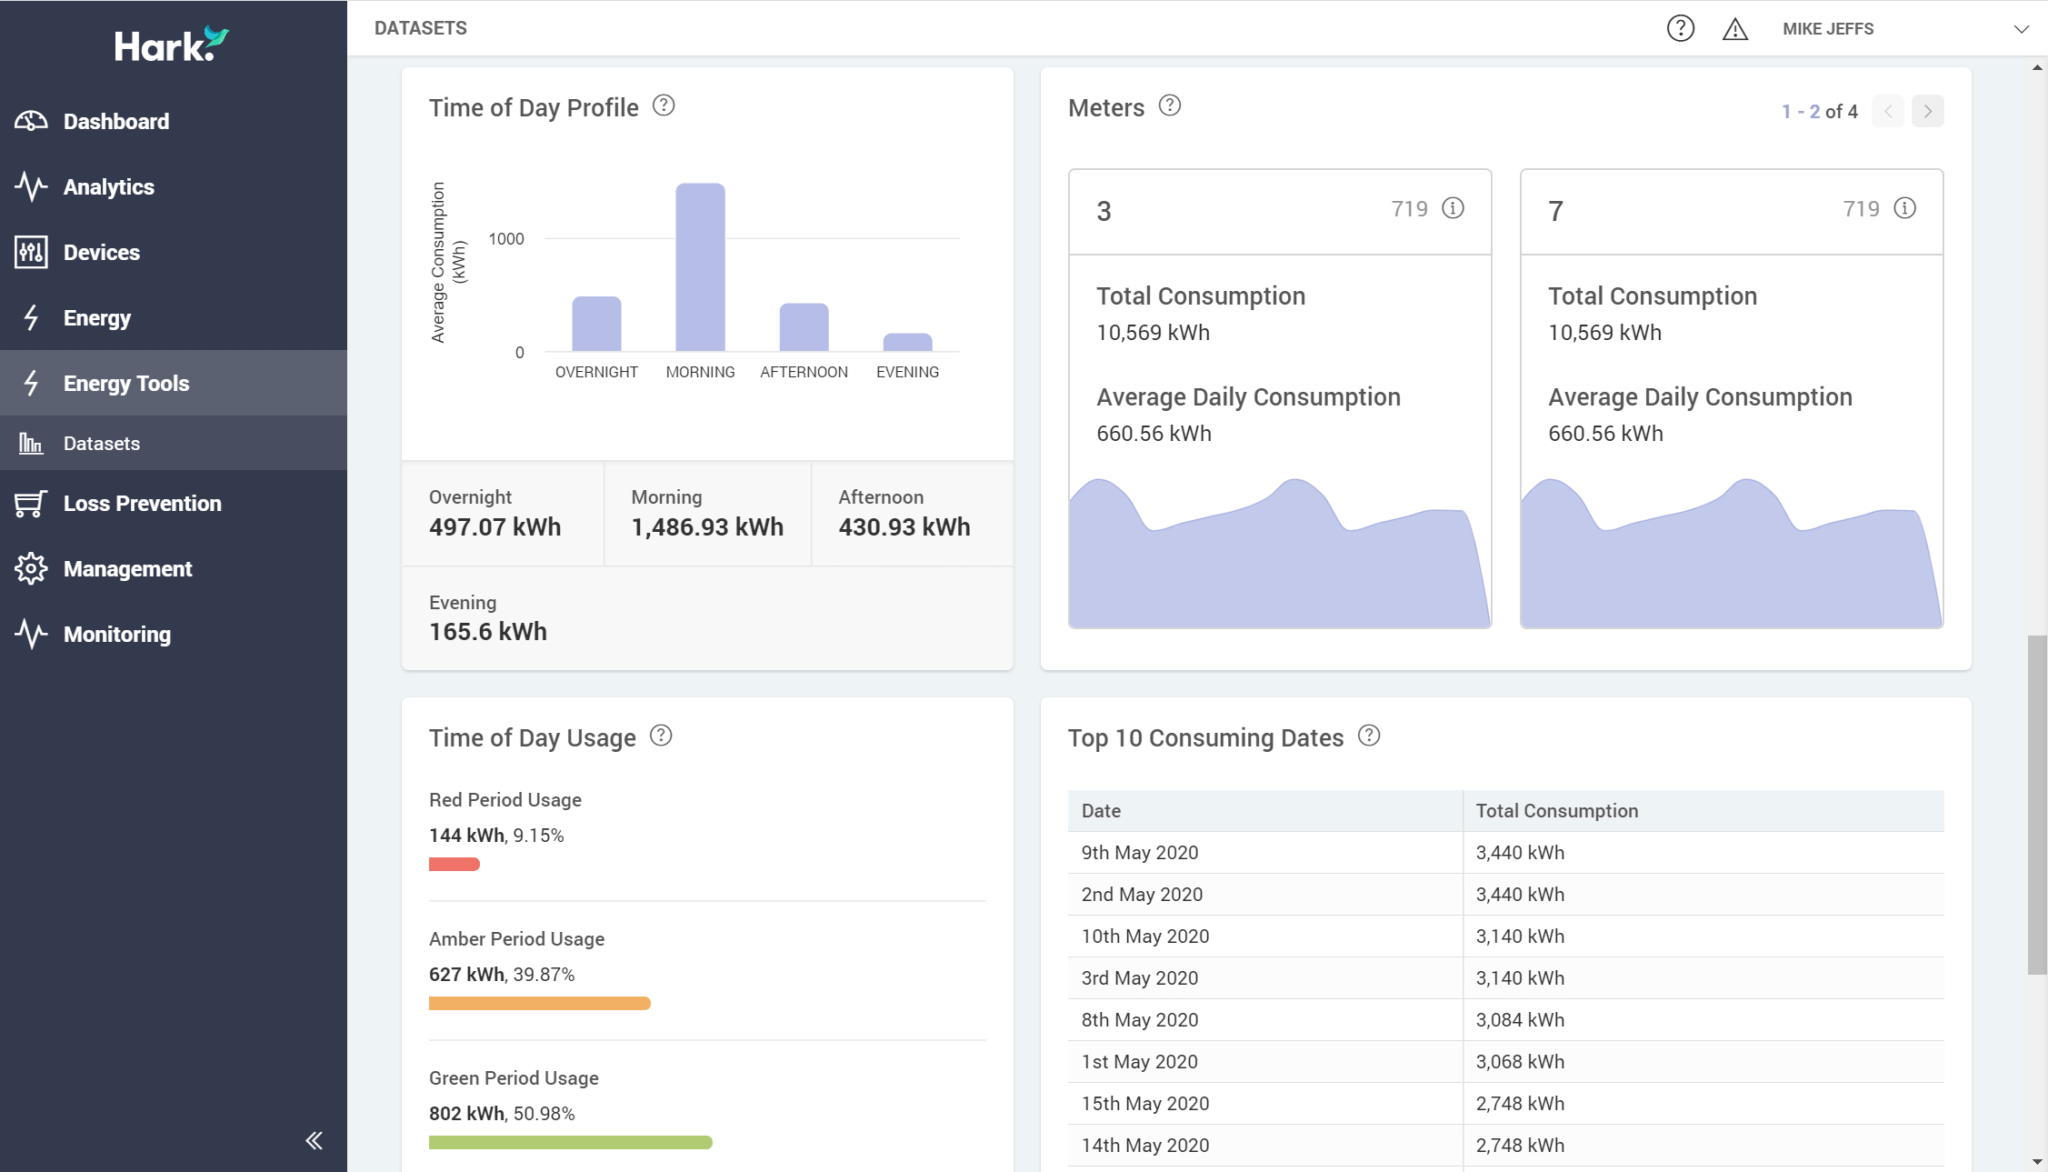Click the Morning 1,486.93 kWh value
The height and width of the screenshot is (1172, 2048).
707,527
